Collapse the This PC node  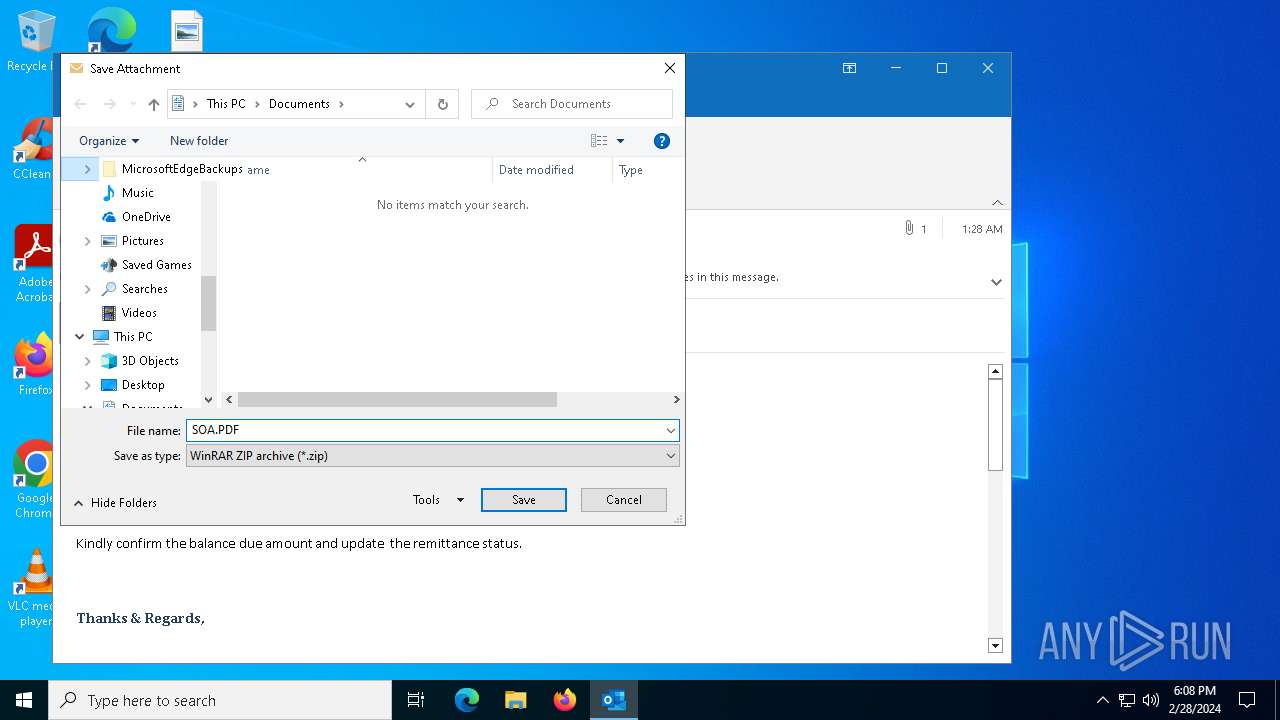(x=79, y=337)
